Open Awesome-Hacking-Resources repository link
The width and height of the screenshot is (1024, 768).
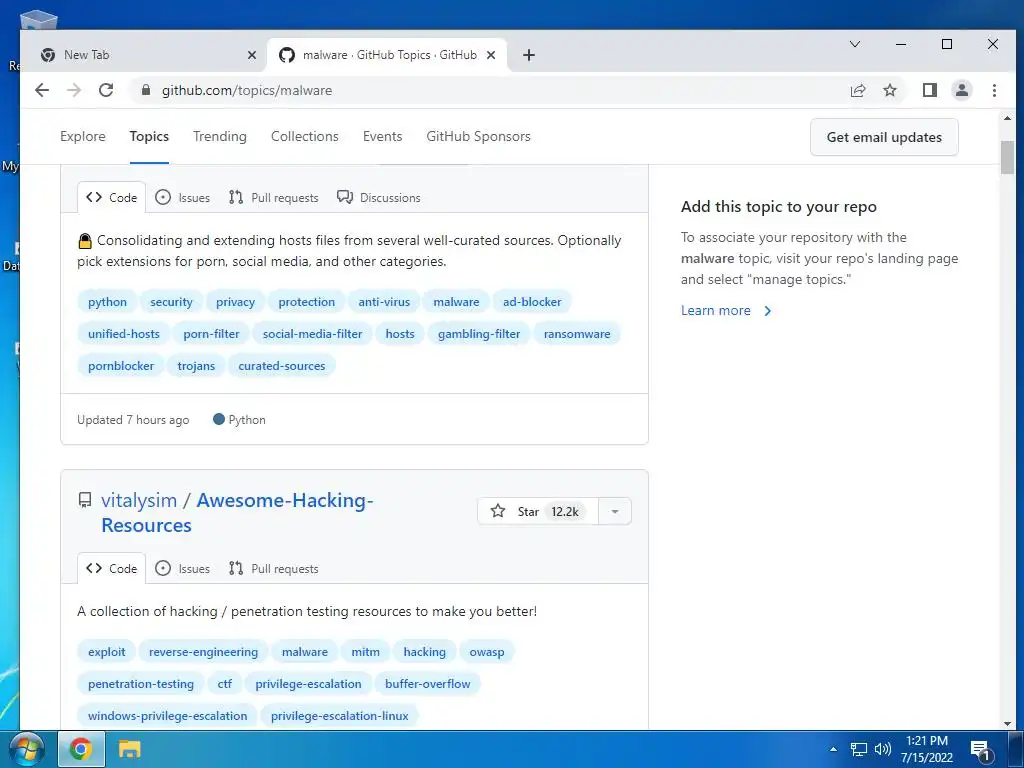[x=237, y=513]
